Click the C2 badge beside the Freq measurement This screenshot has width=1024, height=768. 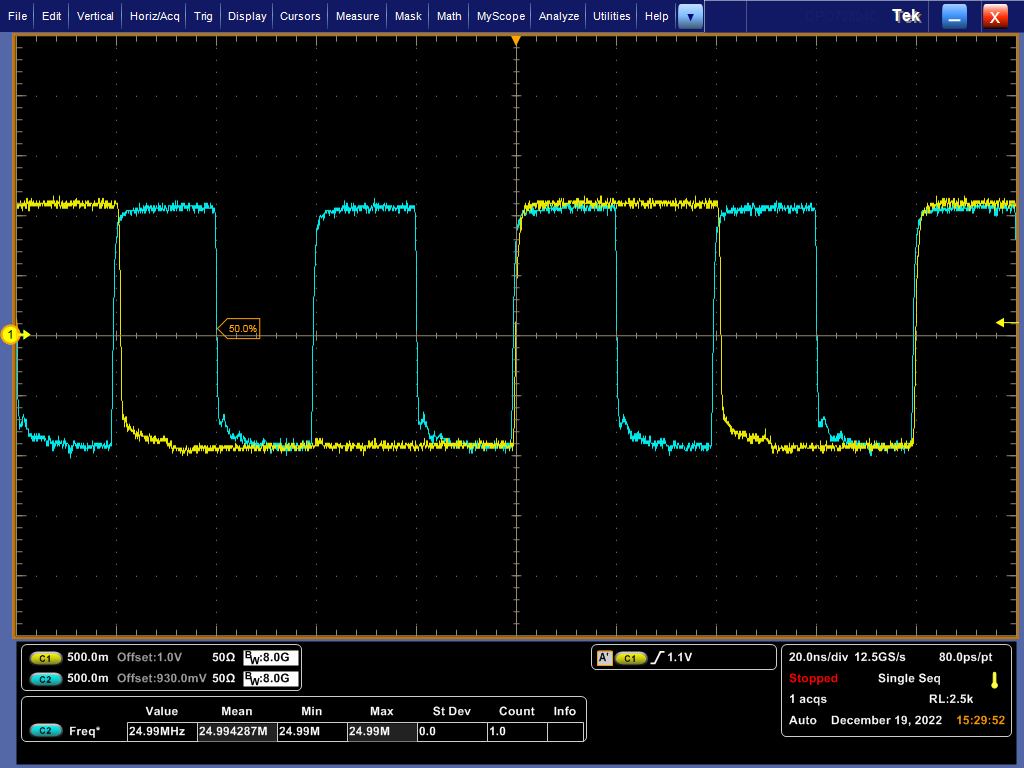[x=44, y=731]
